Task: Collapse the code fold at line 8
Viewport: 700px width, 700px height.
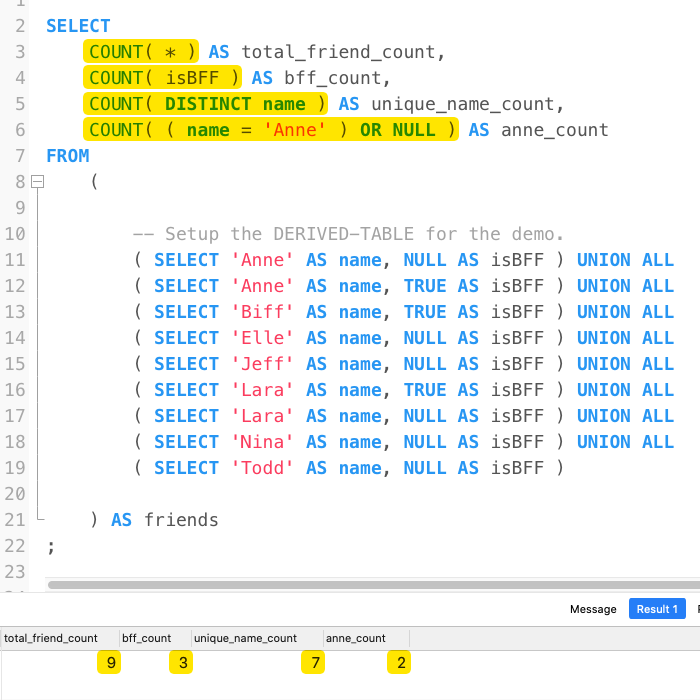Action: tap(38, 182)
